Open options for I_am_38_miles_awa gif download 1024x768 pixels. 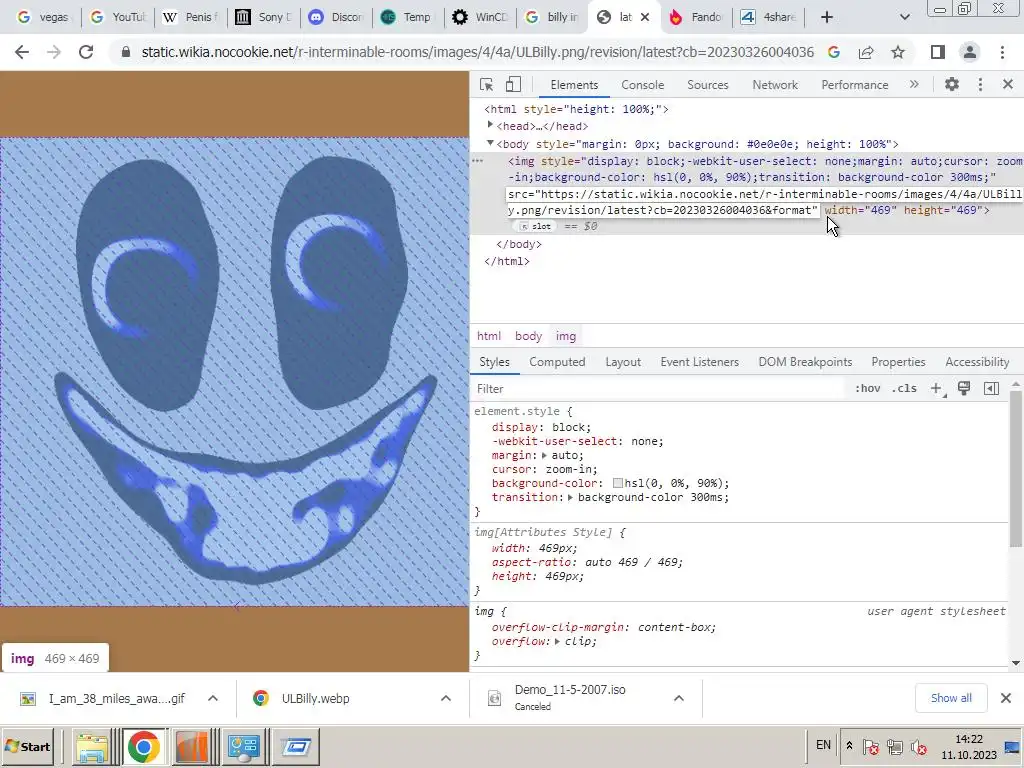(213, 698)
